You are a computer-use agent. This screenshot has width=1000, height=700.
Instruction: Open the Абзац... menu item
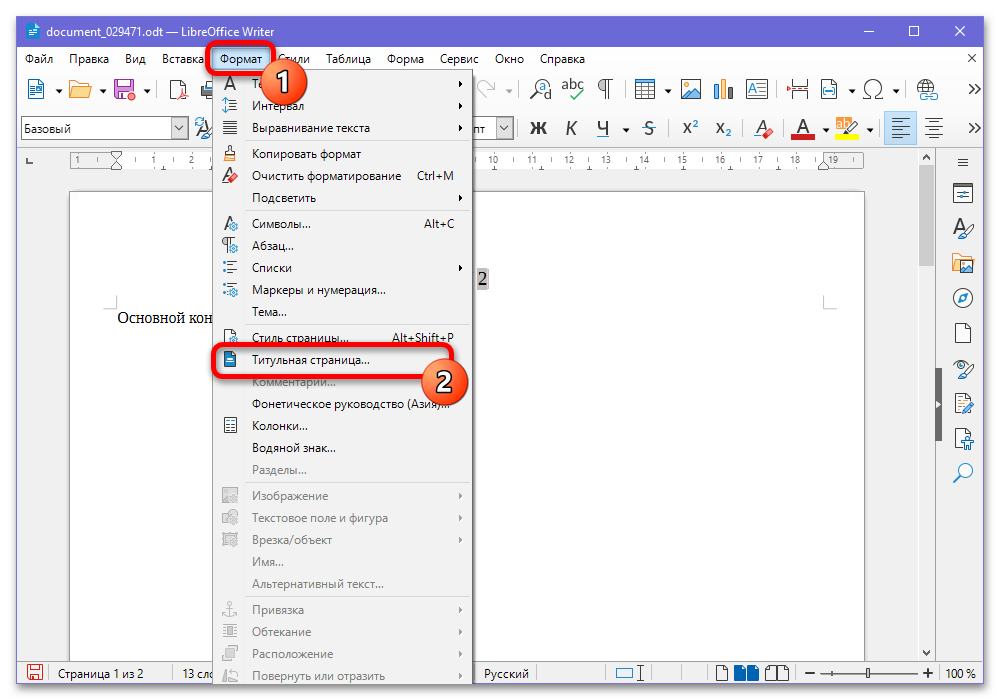point(343,246)
